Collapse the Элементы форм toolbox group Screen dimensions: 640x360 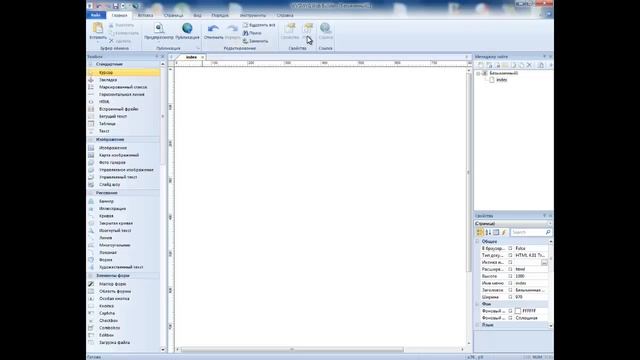(91, 276)
